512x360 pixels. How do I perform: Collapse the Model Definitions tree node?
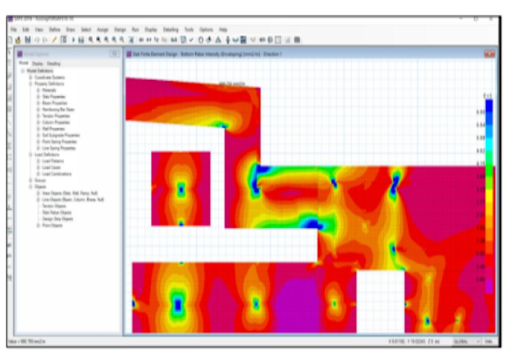click(23, 71)
